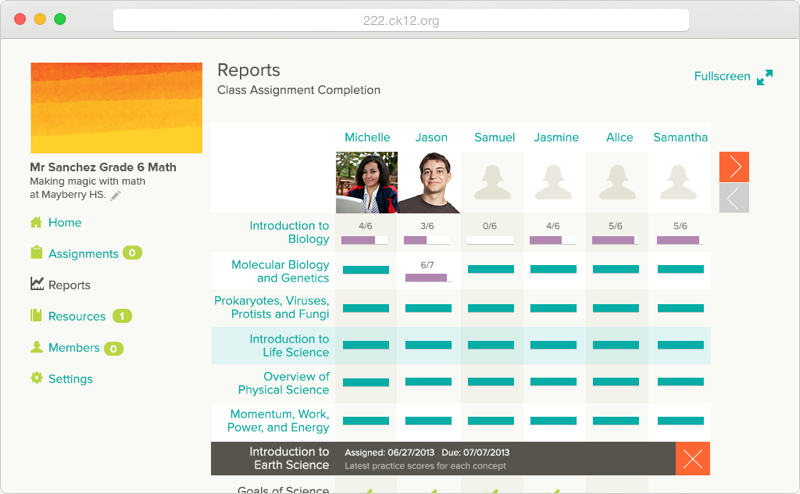
Task: Open student Samantha's name link
Action: pyautogui.click(x=681, y=137)
